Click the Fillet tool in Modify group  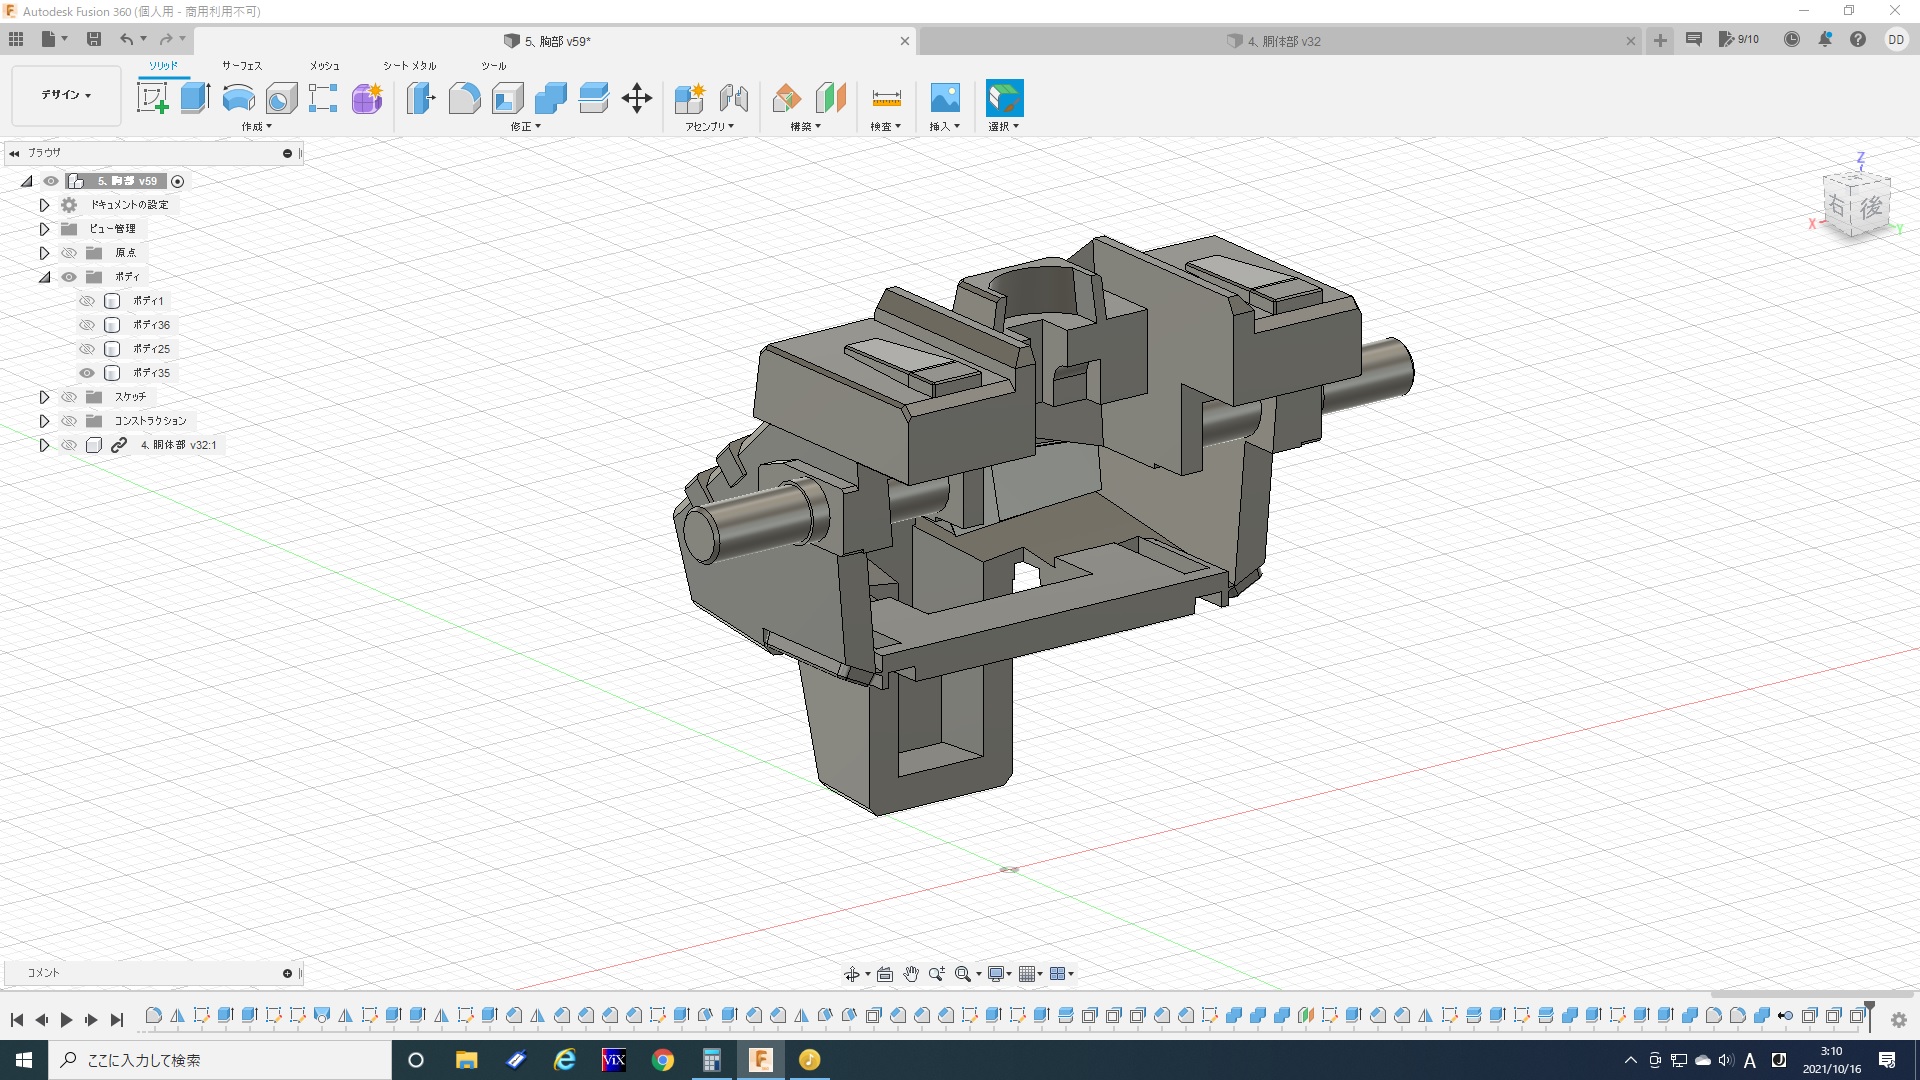(464, 98)
